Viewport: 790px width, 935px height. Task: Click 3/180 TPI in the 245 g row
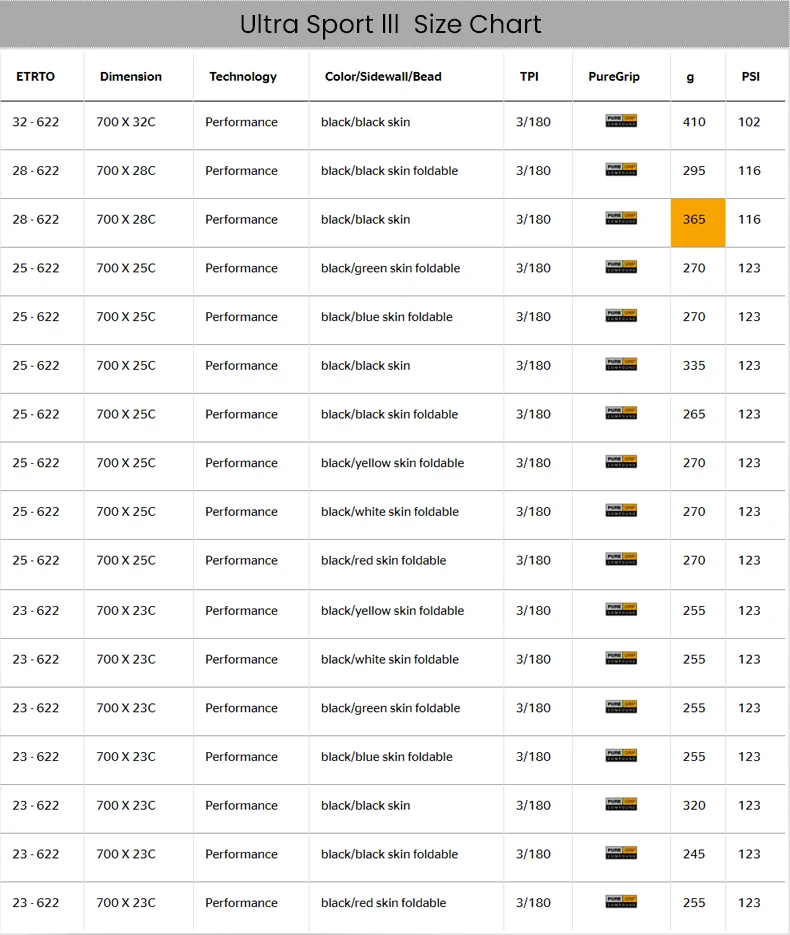[x=534, y=854]
